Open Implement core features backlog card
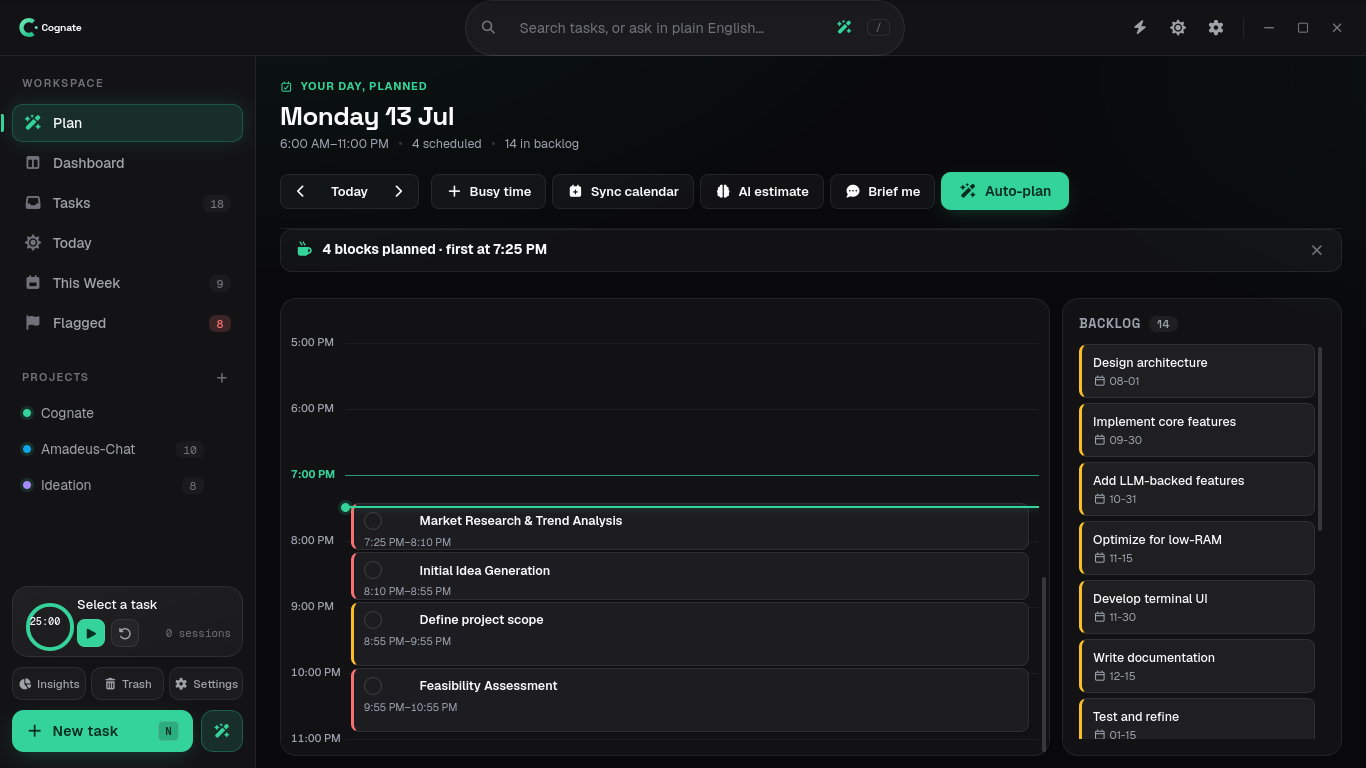 tap(1197, 430)
